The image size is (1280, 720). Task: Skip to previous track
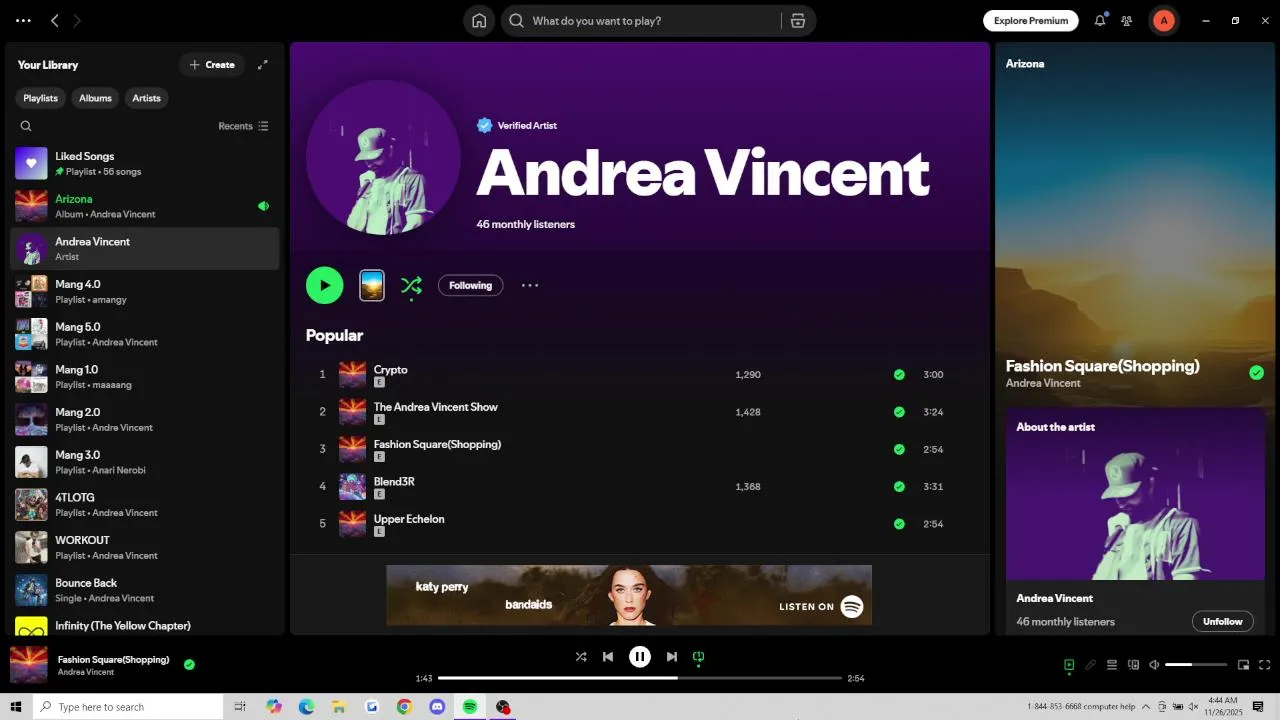click(608, 657)
